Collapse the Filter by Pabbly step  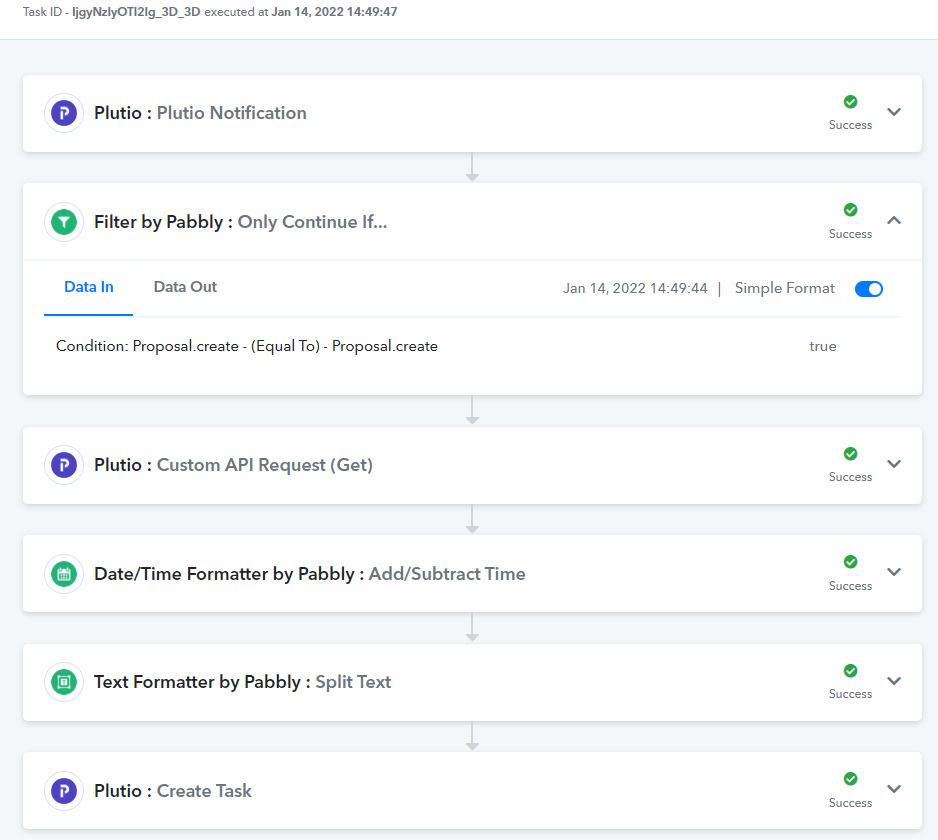[x=894, y=220]
